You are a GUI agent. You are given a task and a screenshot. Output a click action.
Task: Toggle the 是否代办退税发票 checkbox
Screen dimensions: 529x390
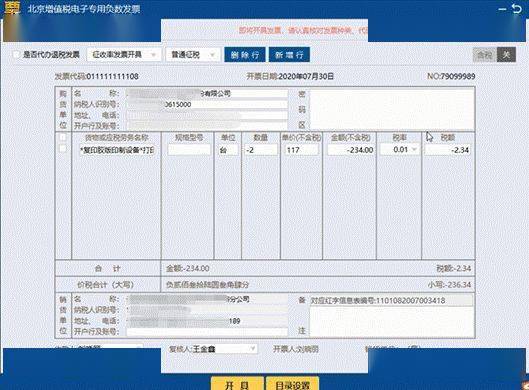click(16, 54)
